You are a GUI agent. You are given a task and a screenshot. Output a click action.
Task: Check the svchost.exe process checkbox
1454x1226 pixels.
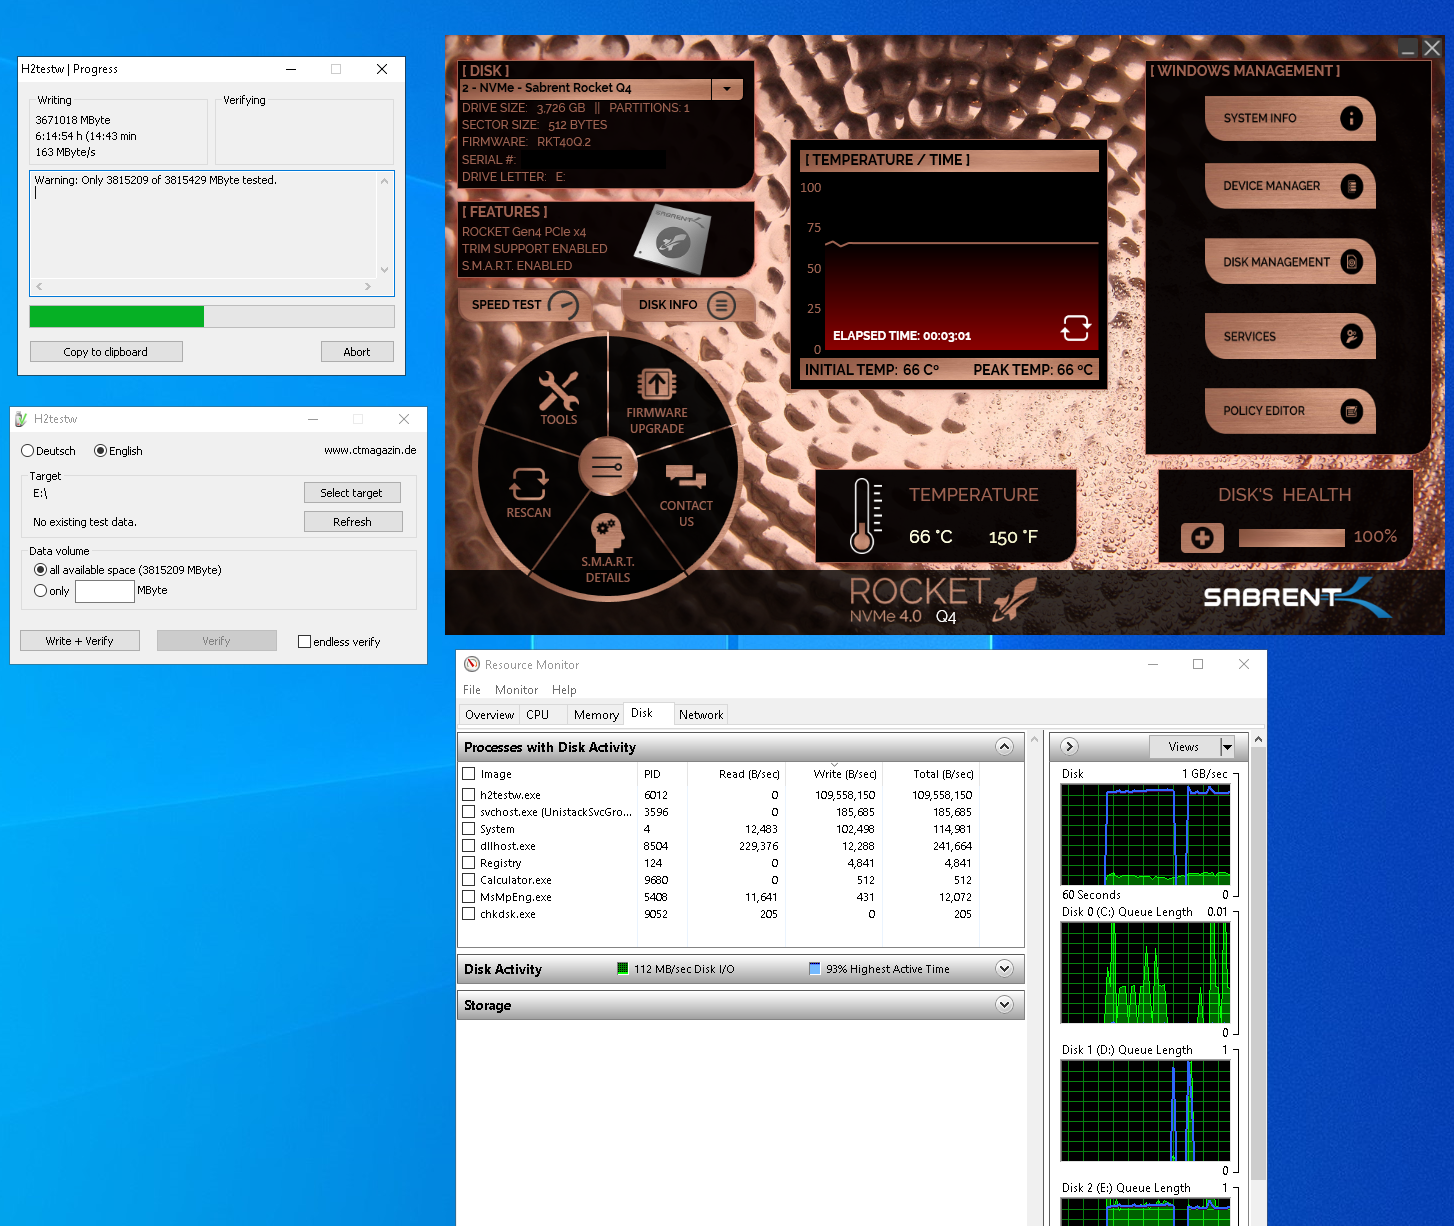pyautogui.click(x=468, y=812)
